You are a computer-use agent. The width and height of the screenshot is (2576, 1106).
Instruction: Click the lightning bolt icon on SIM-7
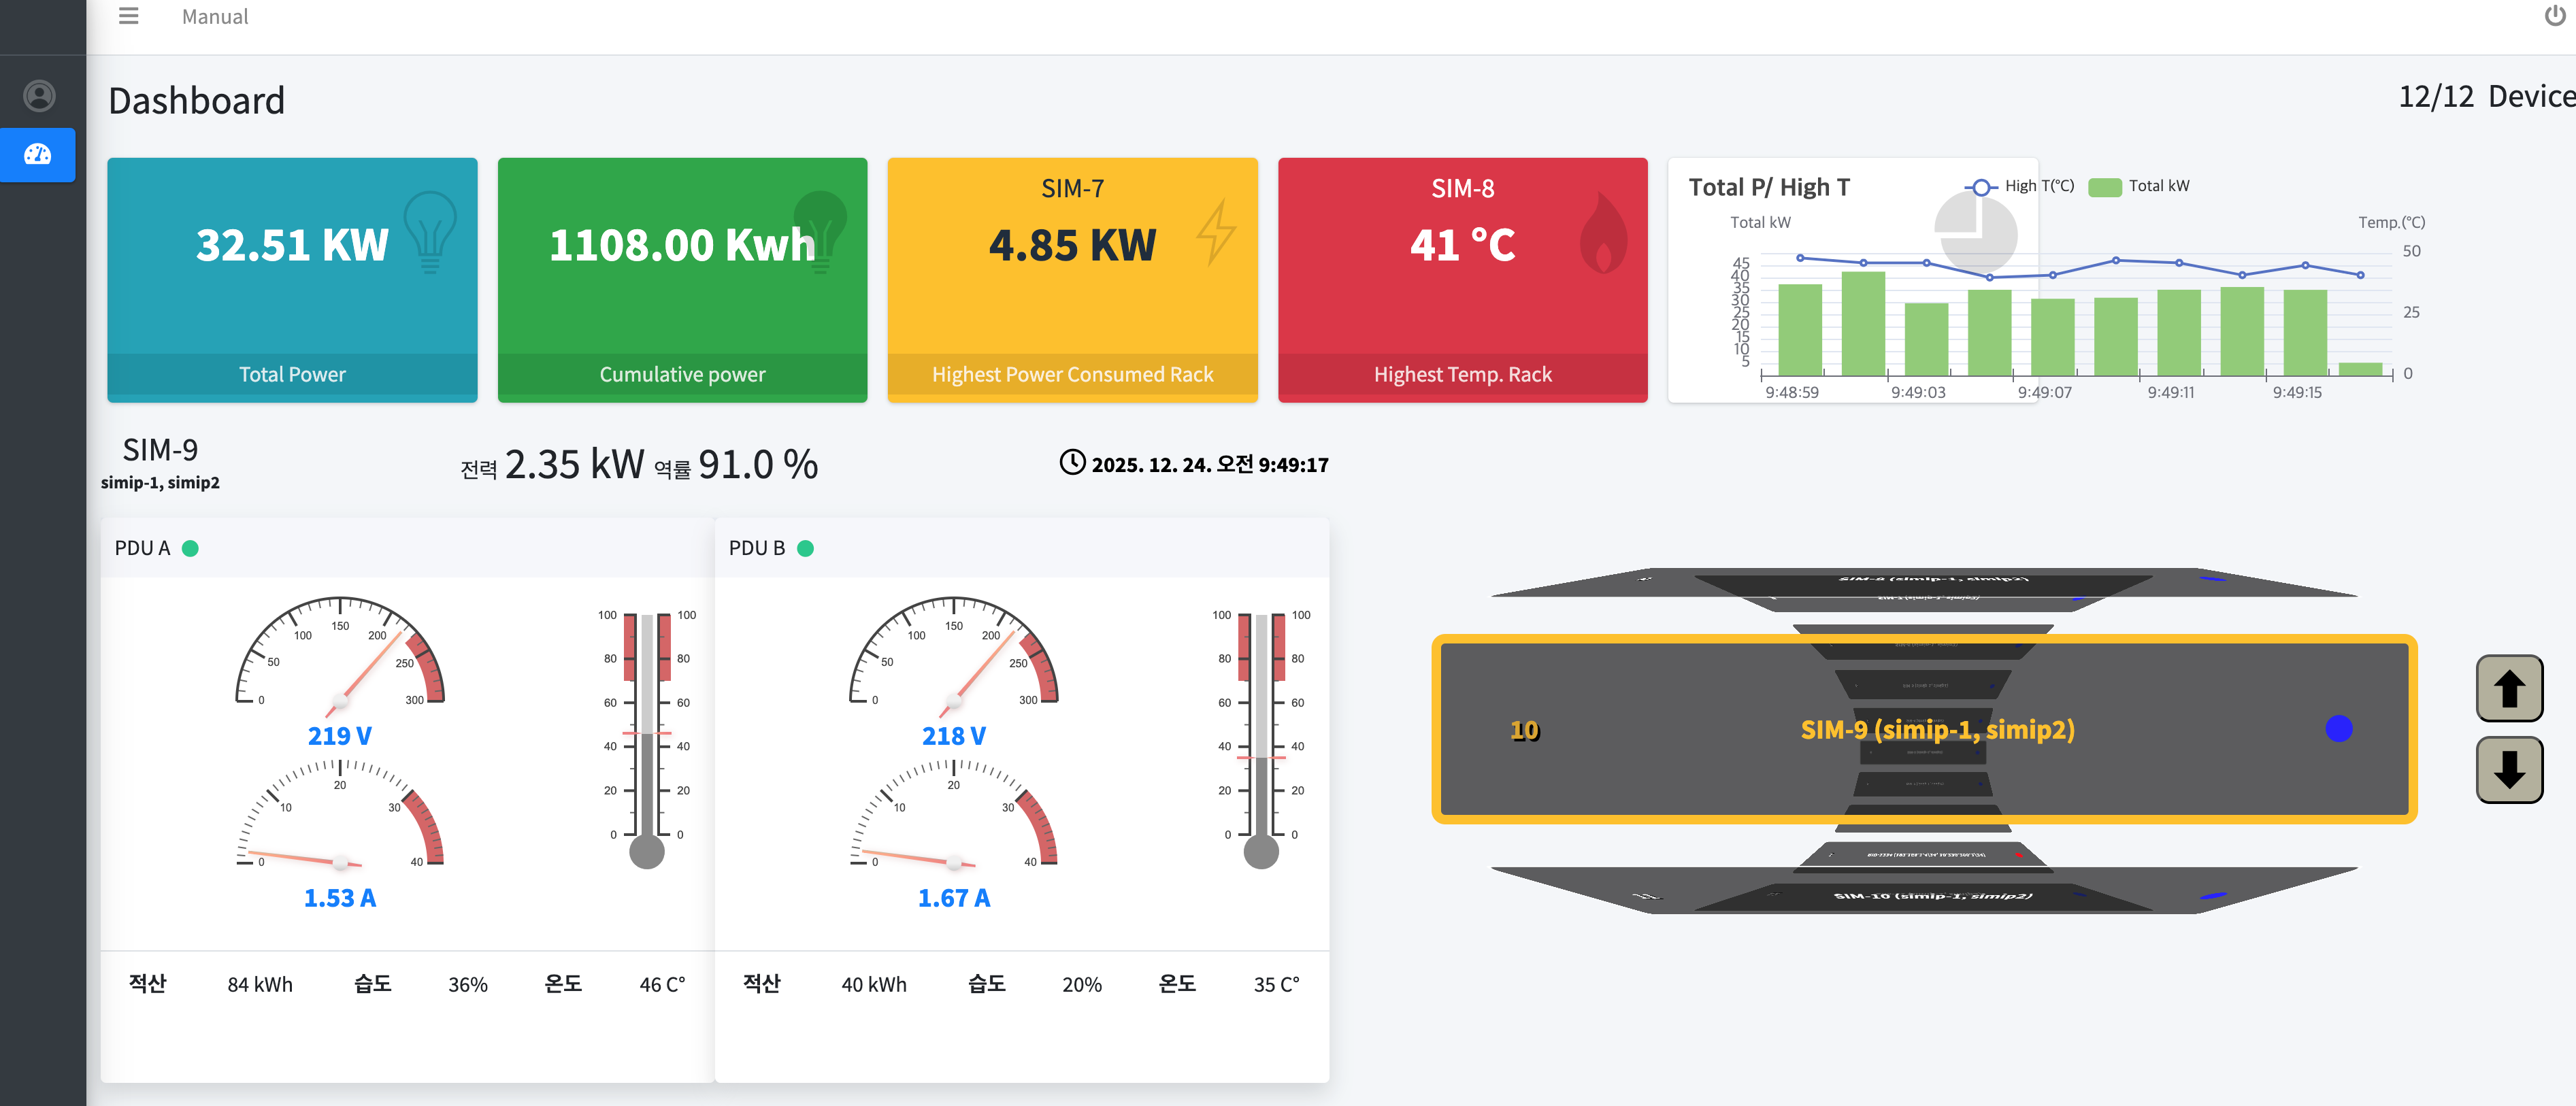click(1216, 232)
